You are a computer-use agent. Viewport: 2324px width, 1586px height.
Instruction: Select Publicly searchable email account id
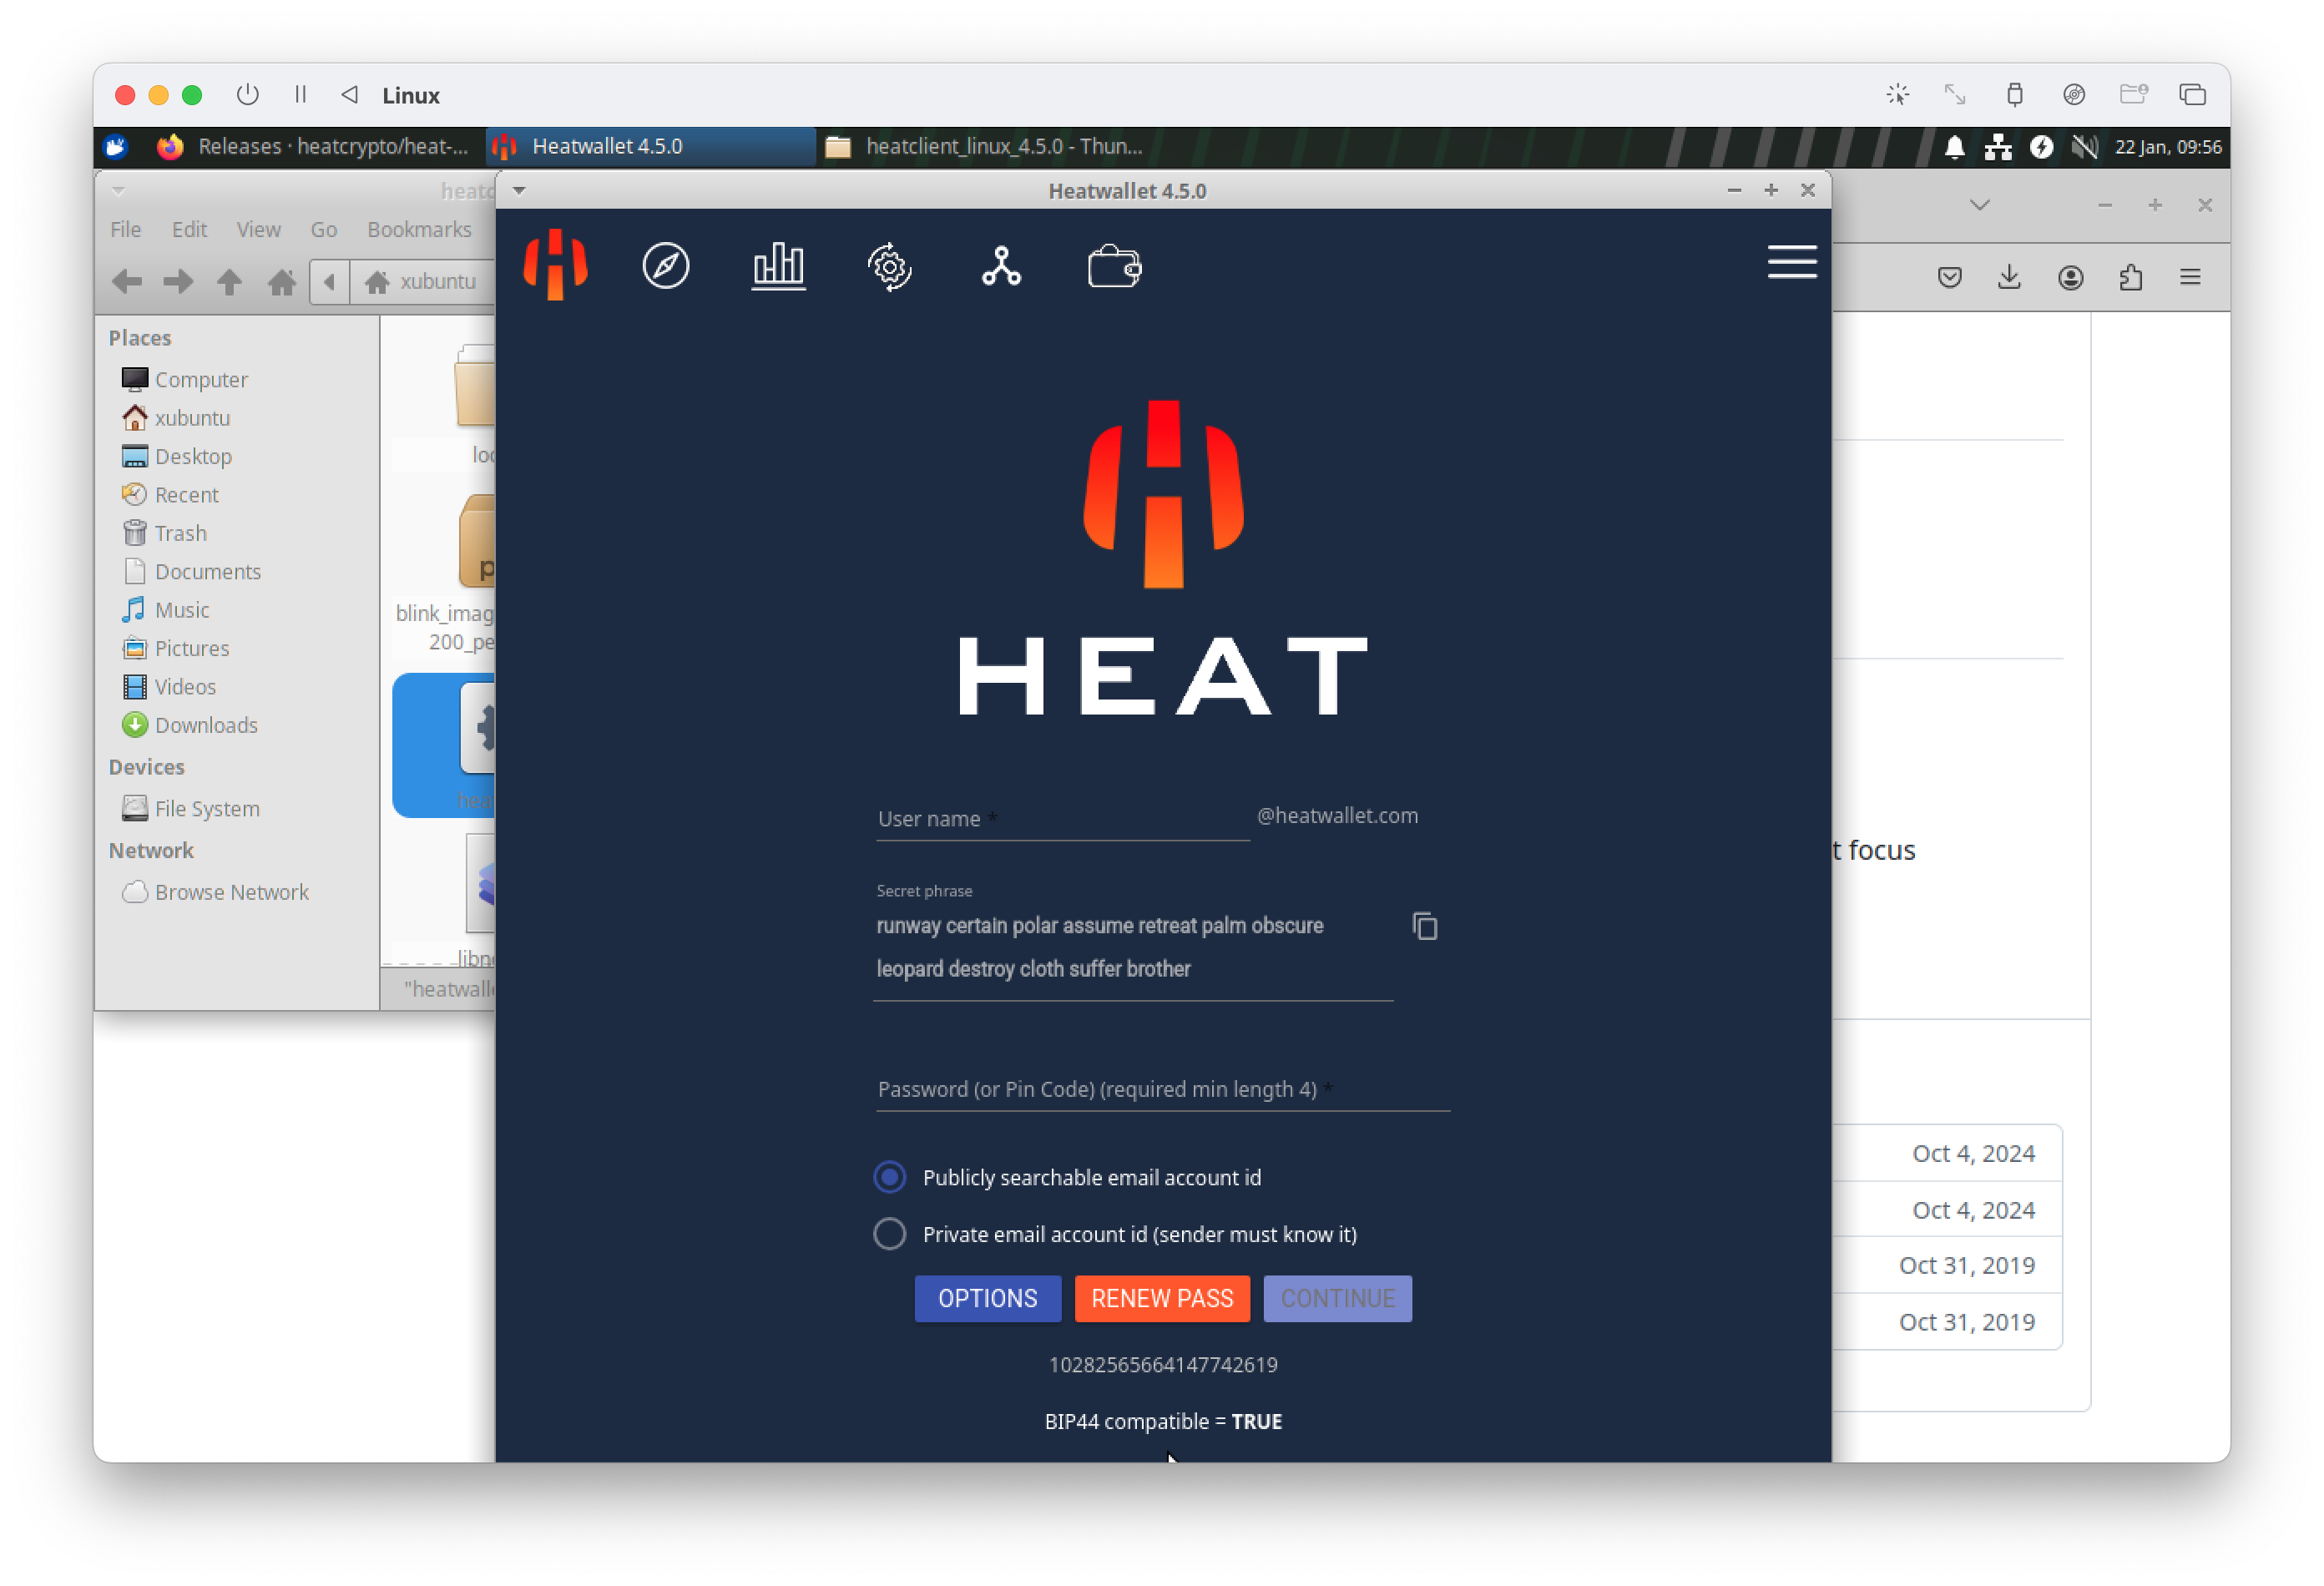tap(889, 1176)
